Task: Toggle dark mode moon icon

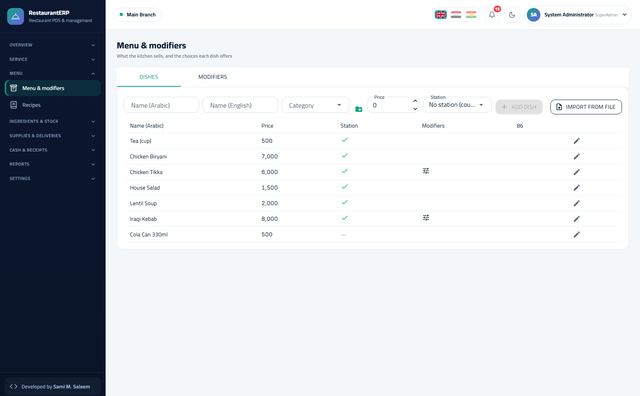Action: coord(512,15)
